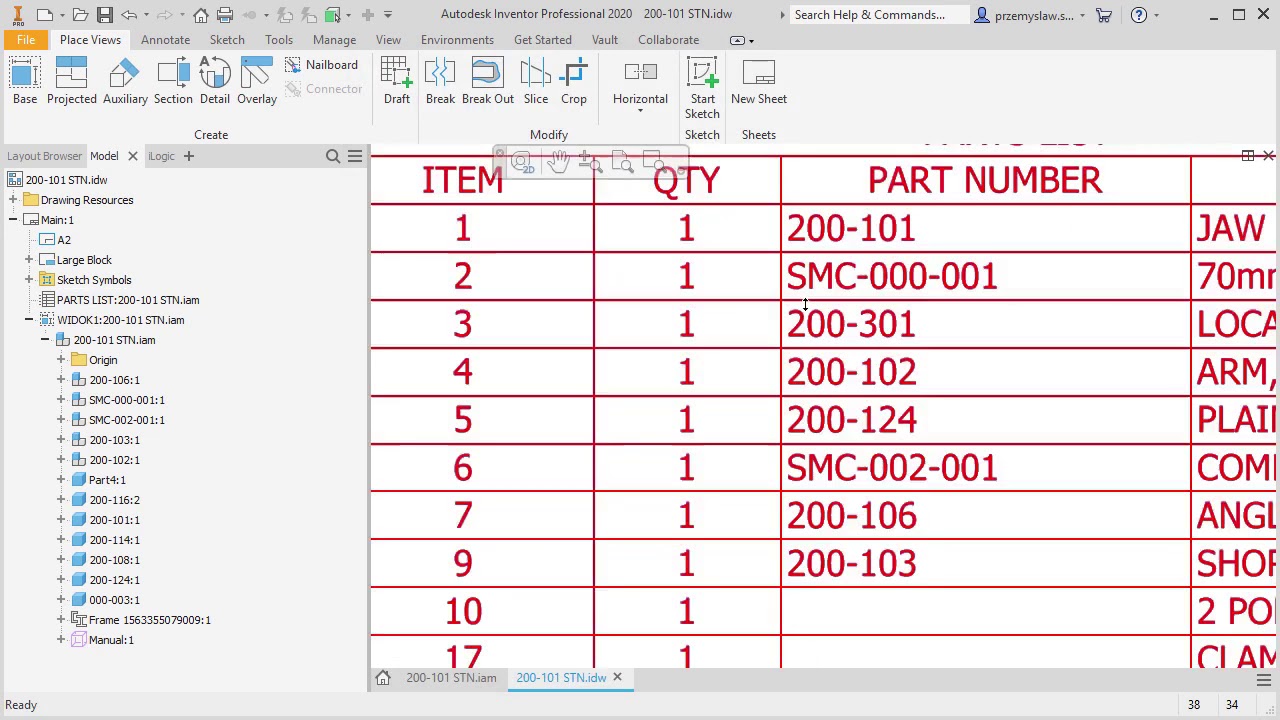This screenshot has height=720, width=1280.
Task: Click the Slice tool
Action: tap(536, 82)
